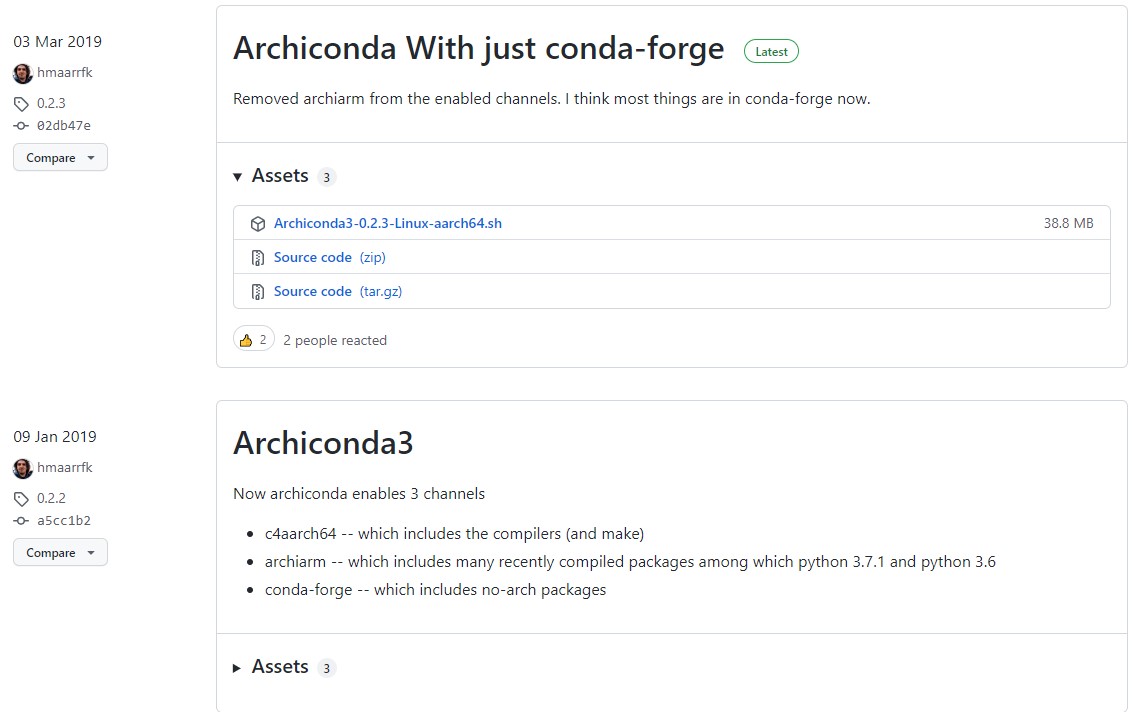Open the Archiconda3 release title
Screen dimensions: 1135x712
tap(323, 443)
